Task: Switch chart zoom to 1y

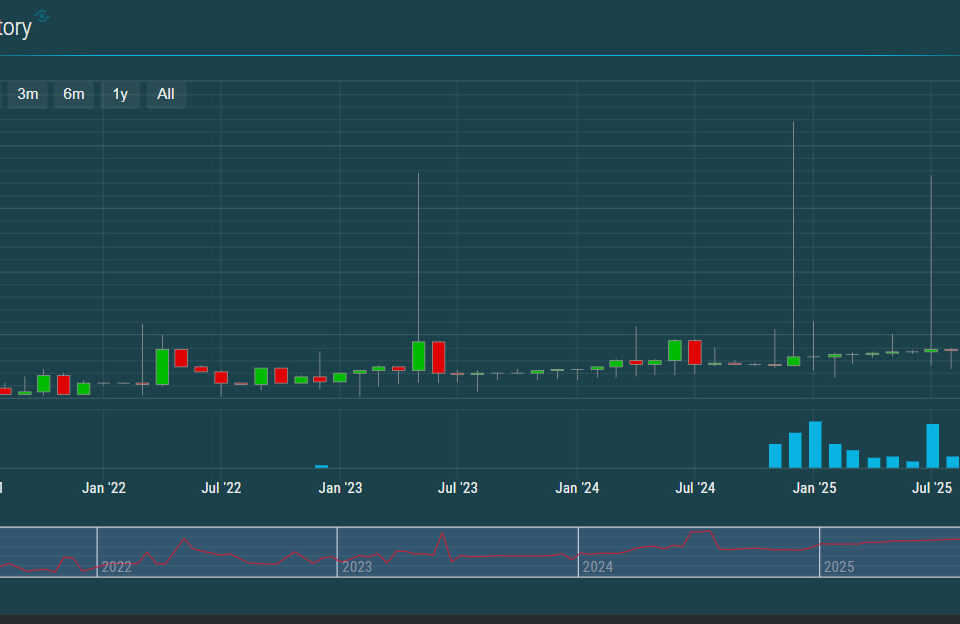Action: click(120, 94)
